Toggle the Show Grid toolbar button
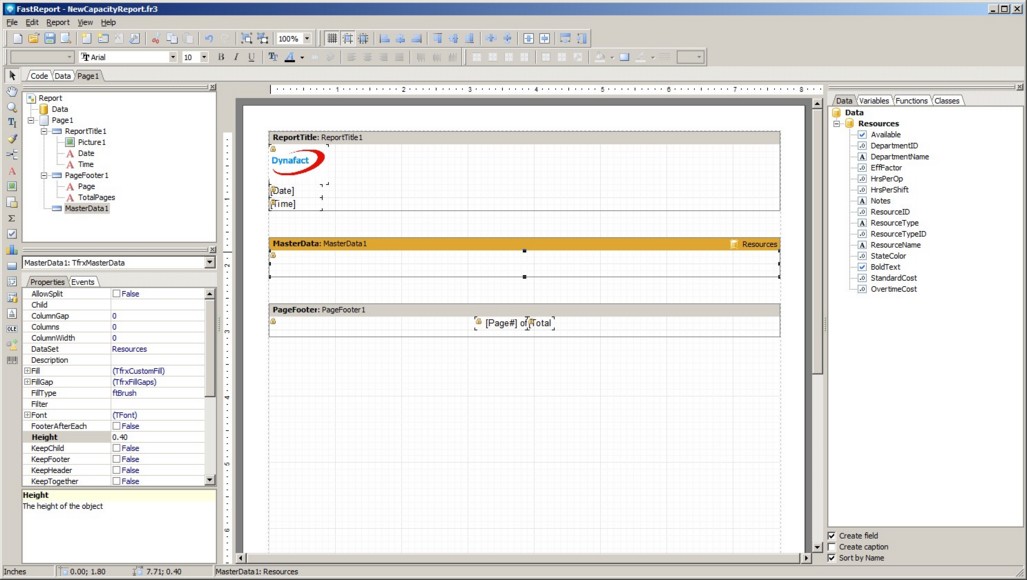1027x580 pixels. tap(332, 38)
